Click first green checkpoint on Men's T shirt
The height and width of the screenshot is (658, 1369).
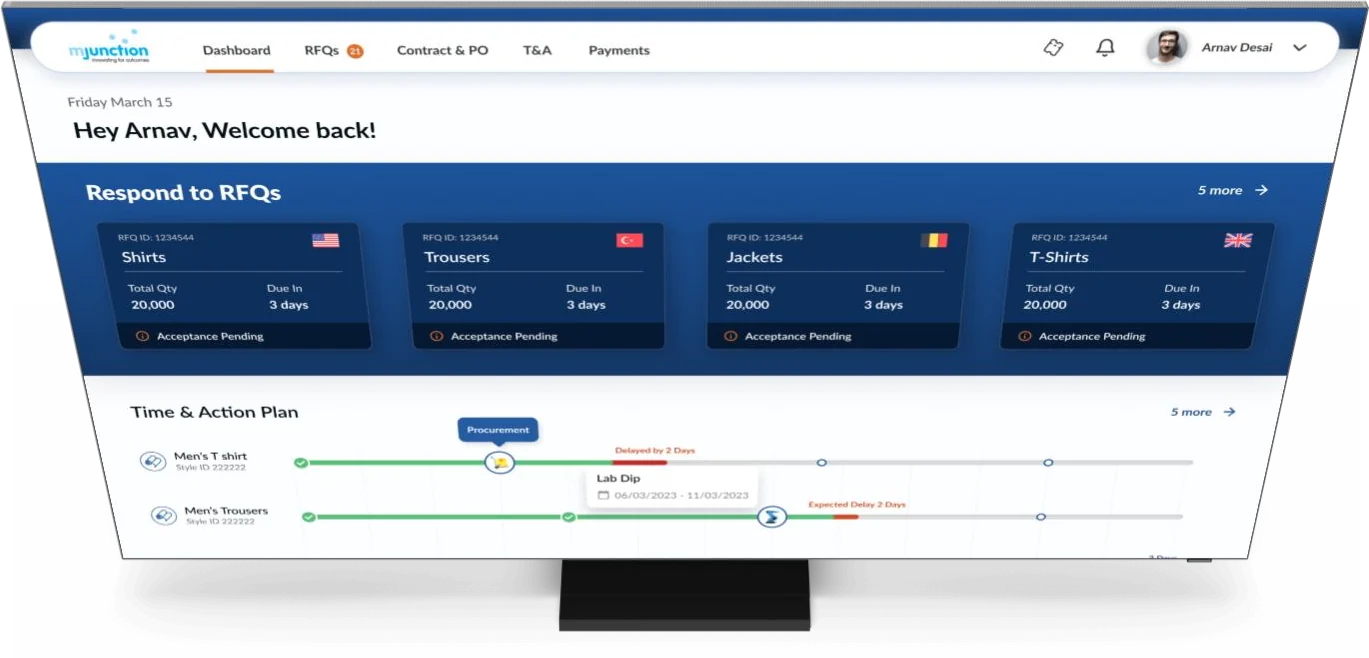pyautogui.click(x=300, y=463)
